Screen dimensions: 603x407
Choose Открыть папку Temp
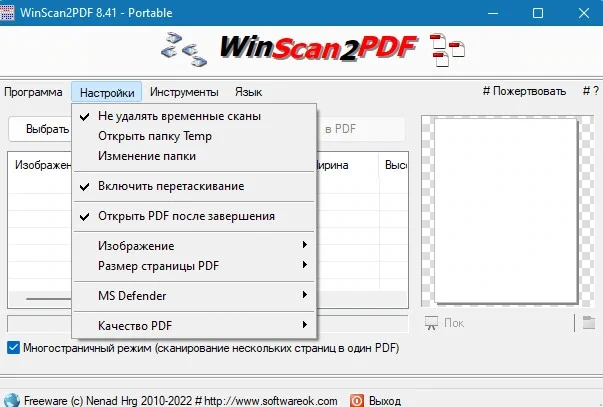(194, 136)
